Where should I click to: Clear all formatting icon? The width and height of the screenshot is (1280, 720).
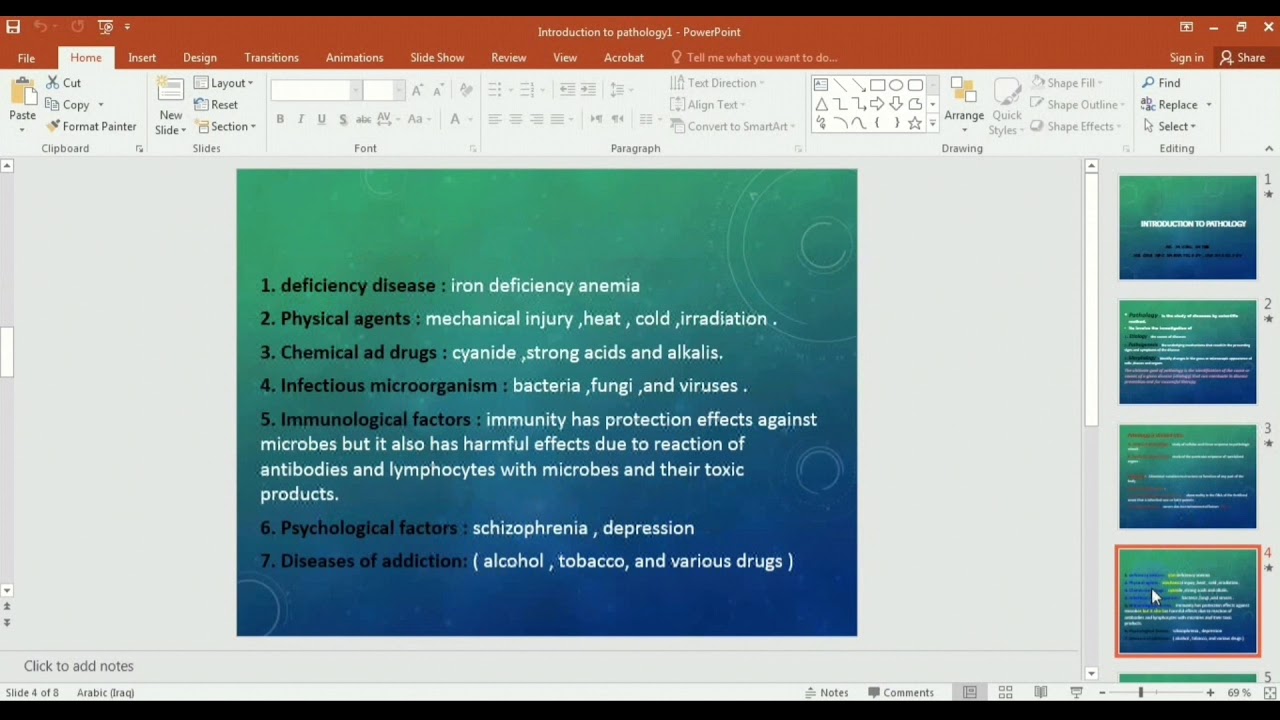point(466,90)
